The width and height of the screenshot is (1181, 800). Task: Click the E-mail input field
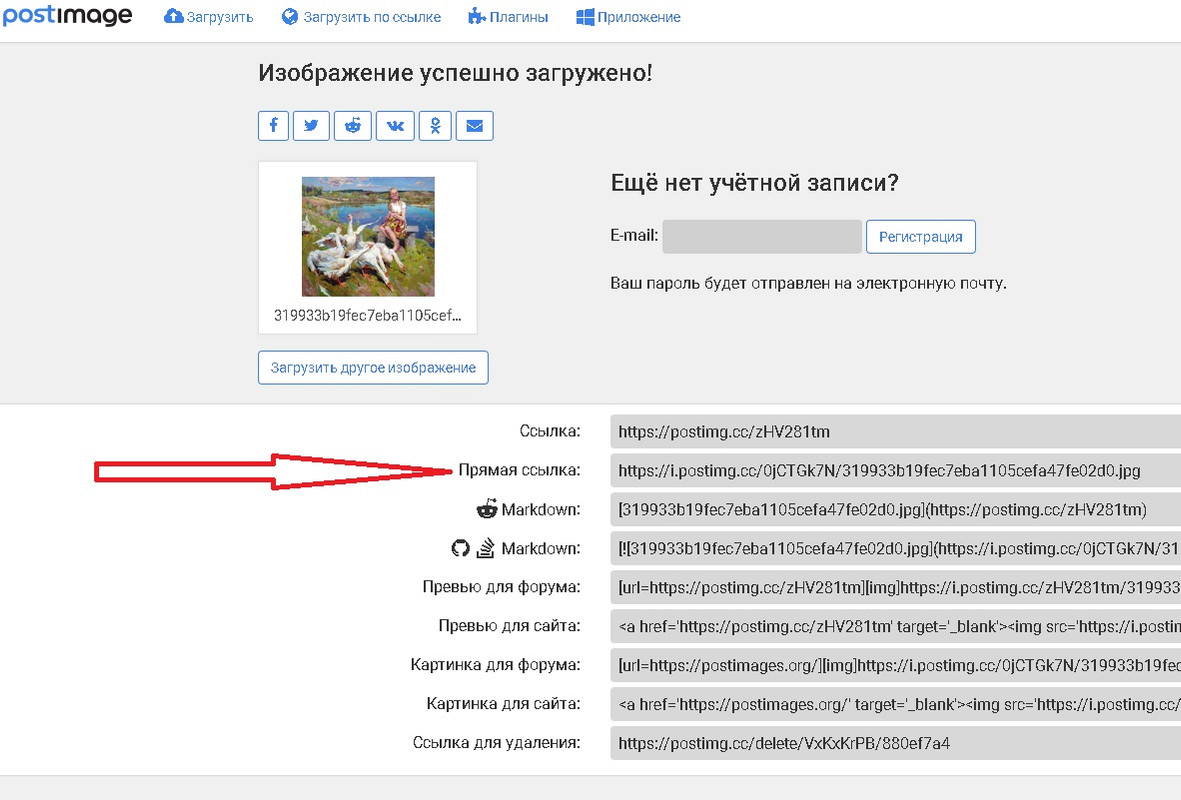click(x=762, y=237)
